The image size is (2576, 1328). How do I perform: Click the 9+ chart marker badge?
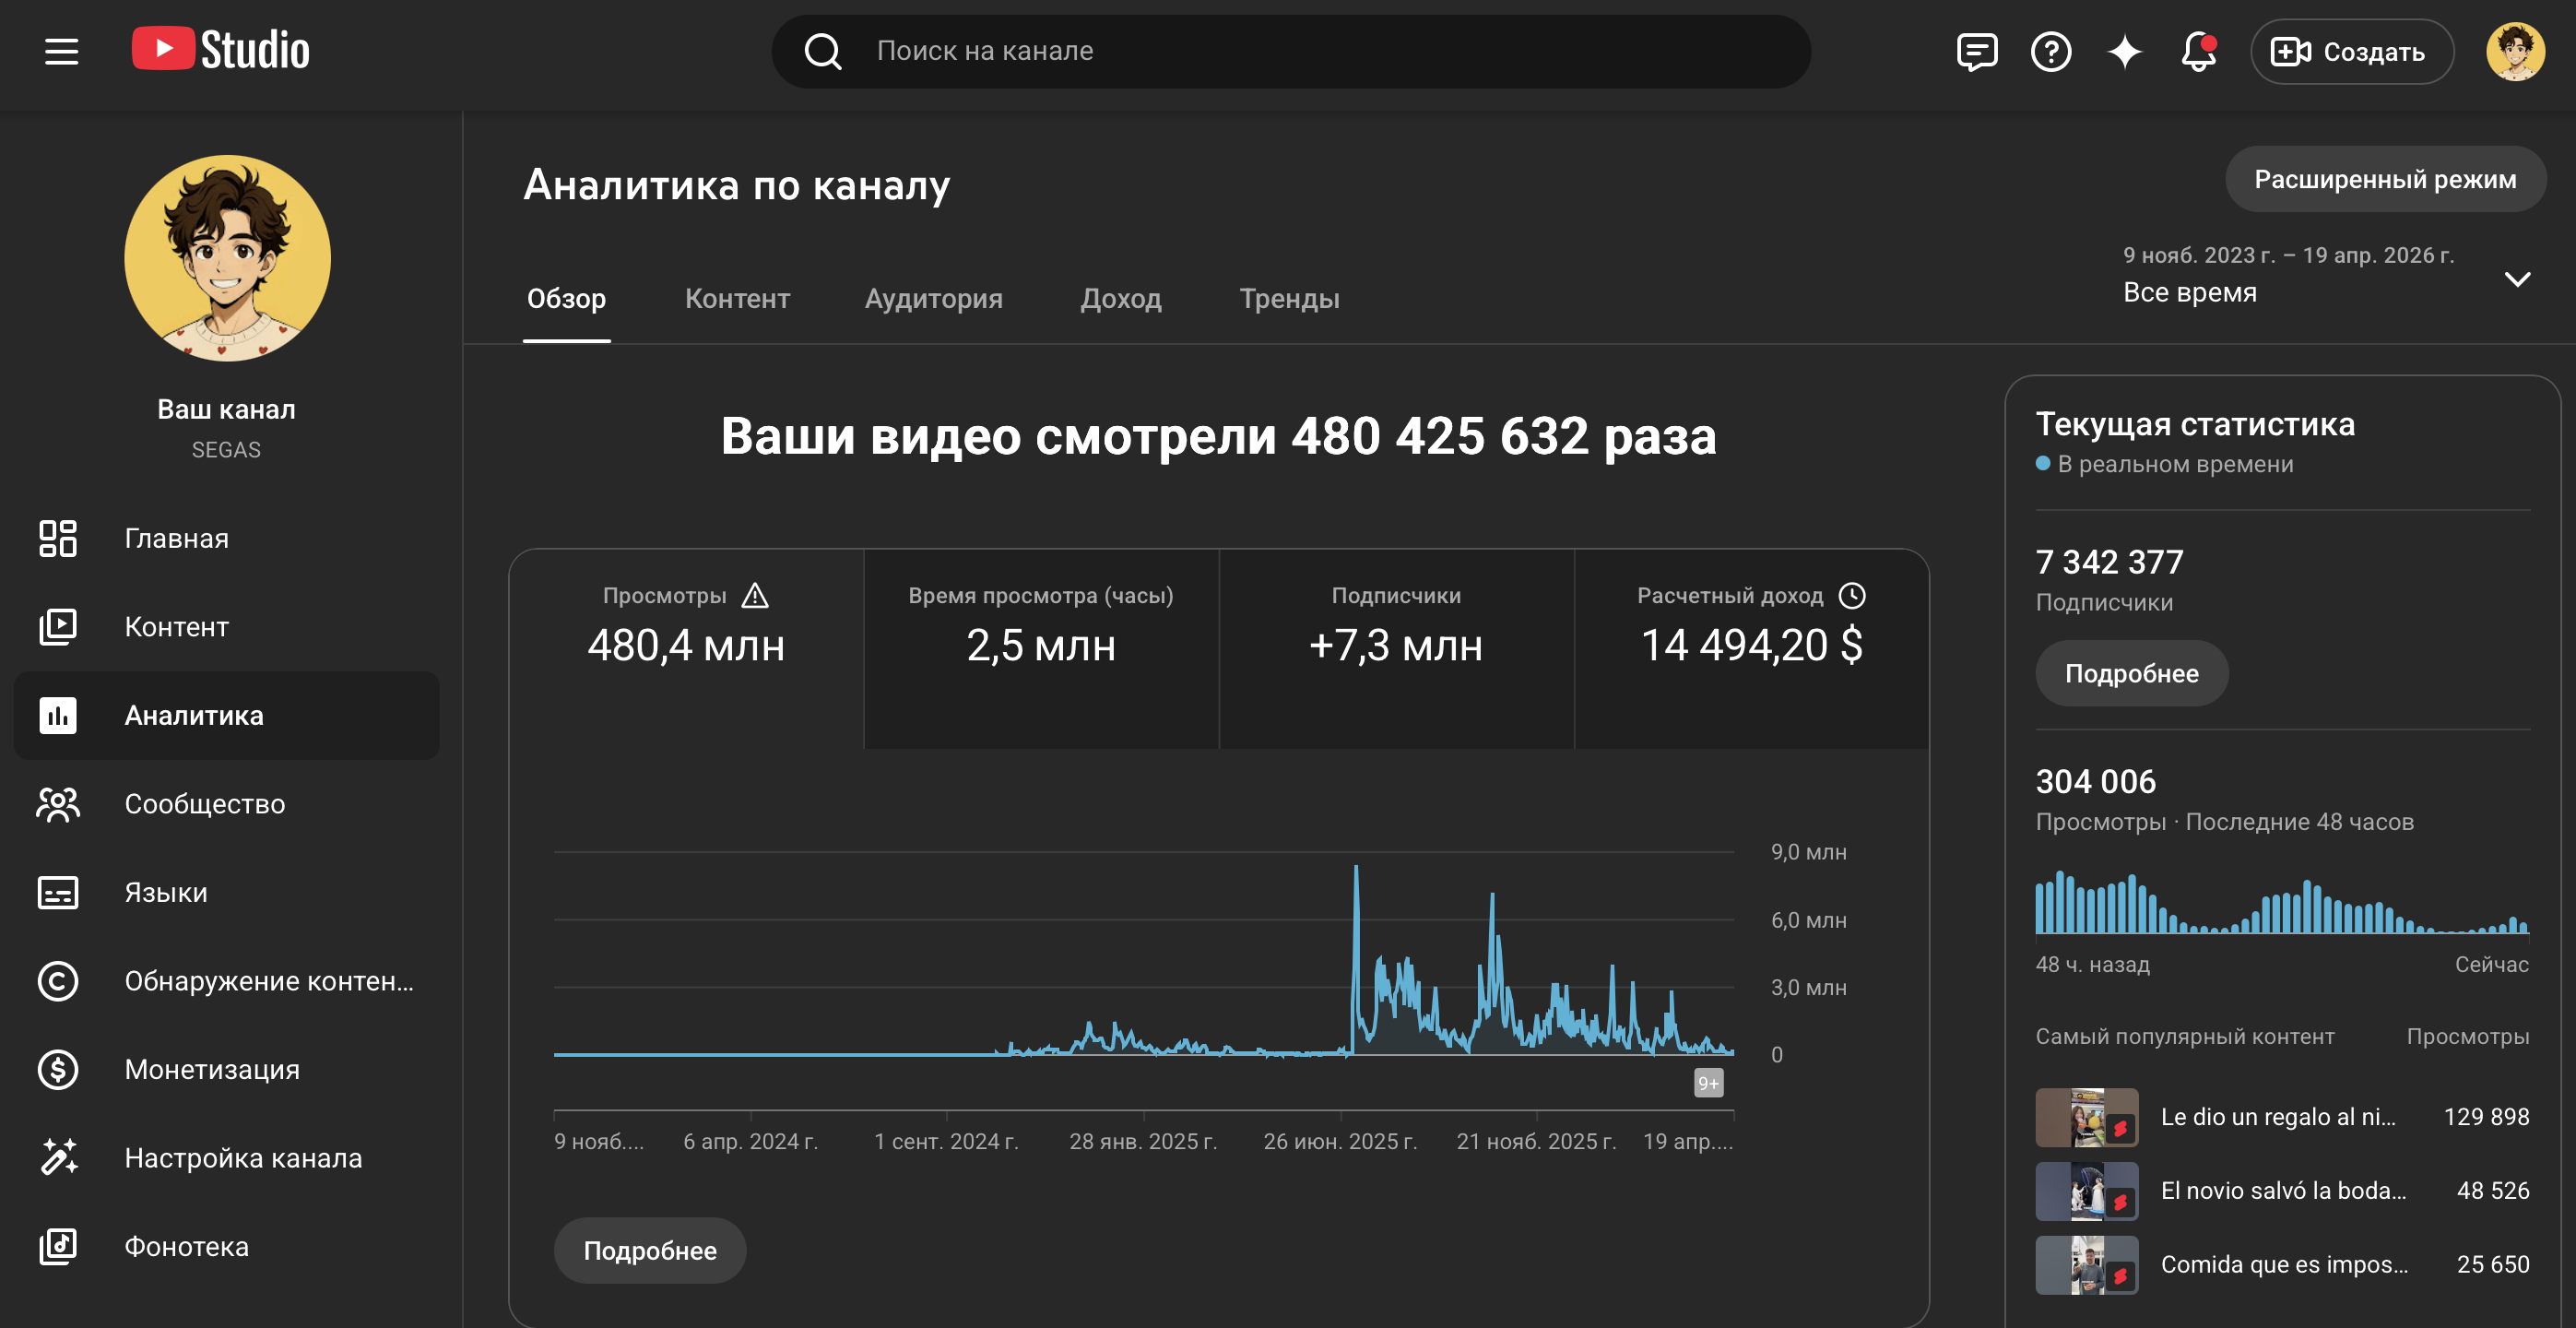pos(1708,1083)
